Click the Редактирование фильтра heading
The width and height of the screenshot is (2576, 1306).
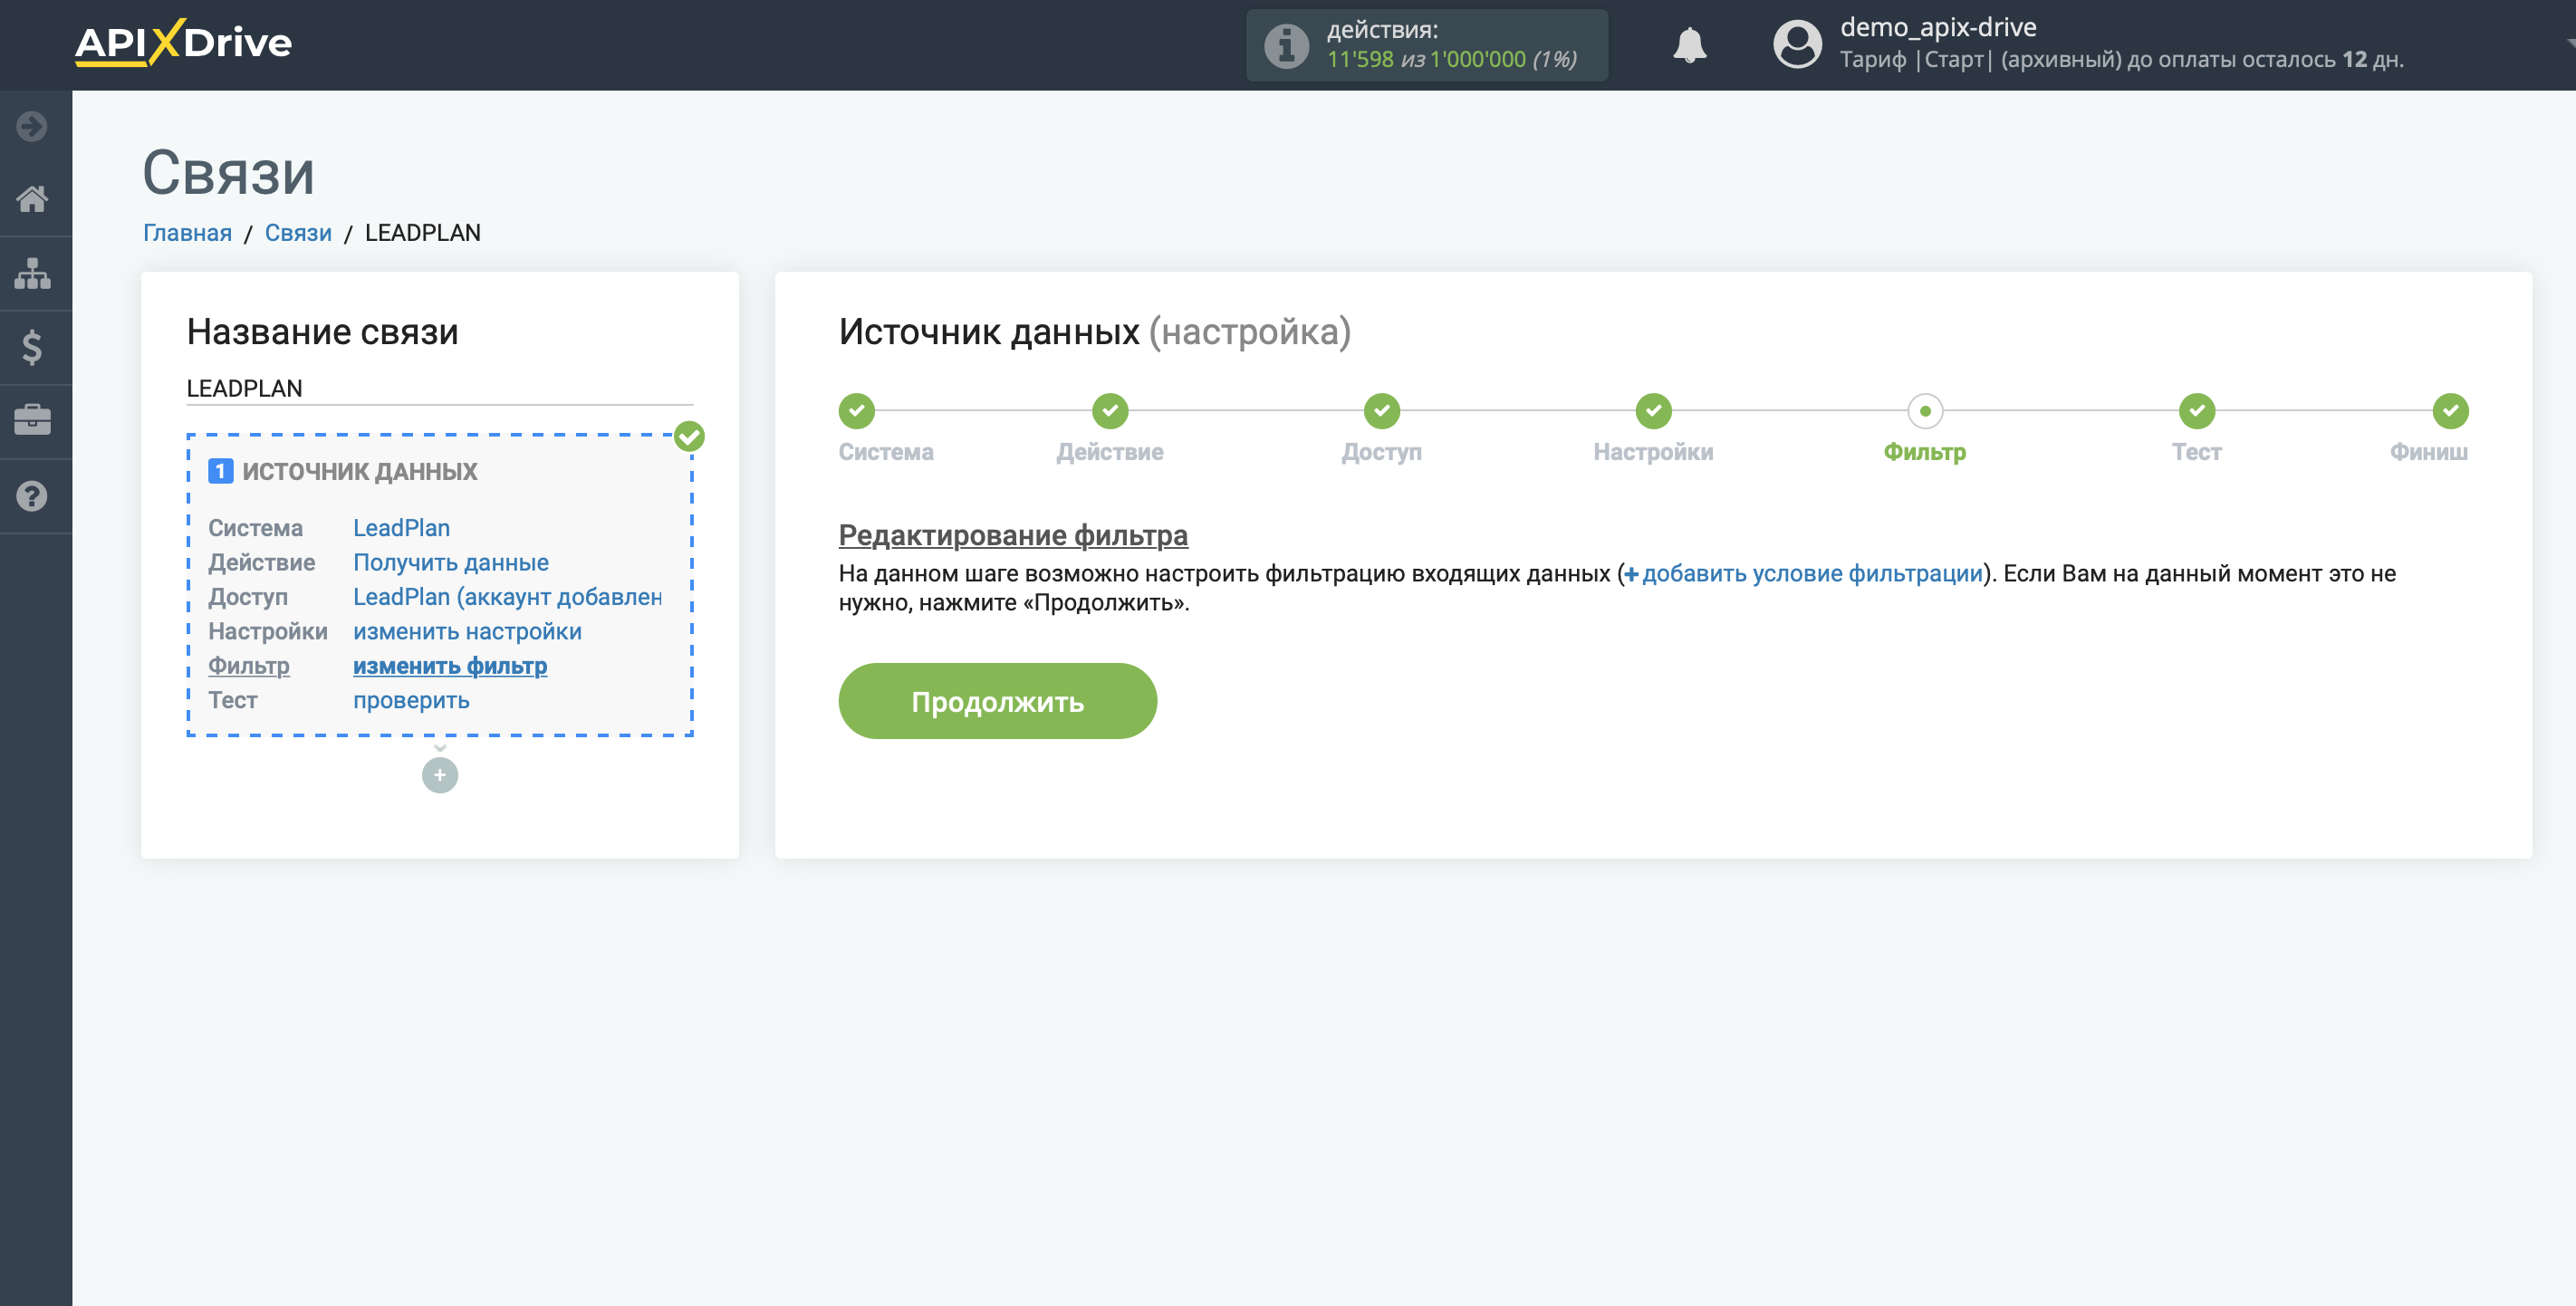click(x=1012, y=535)
